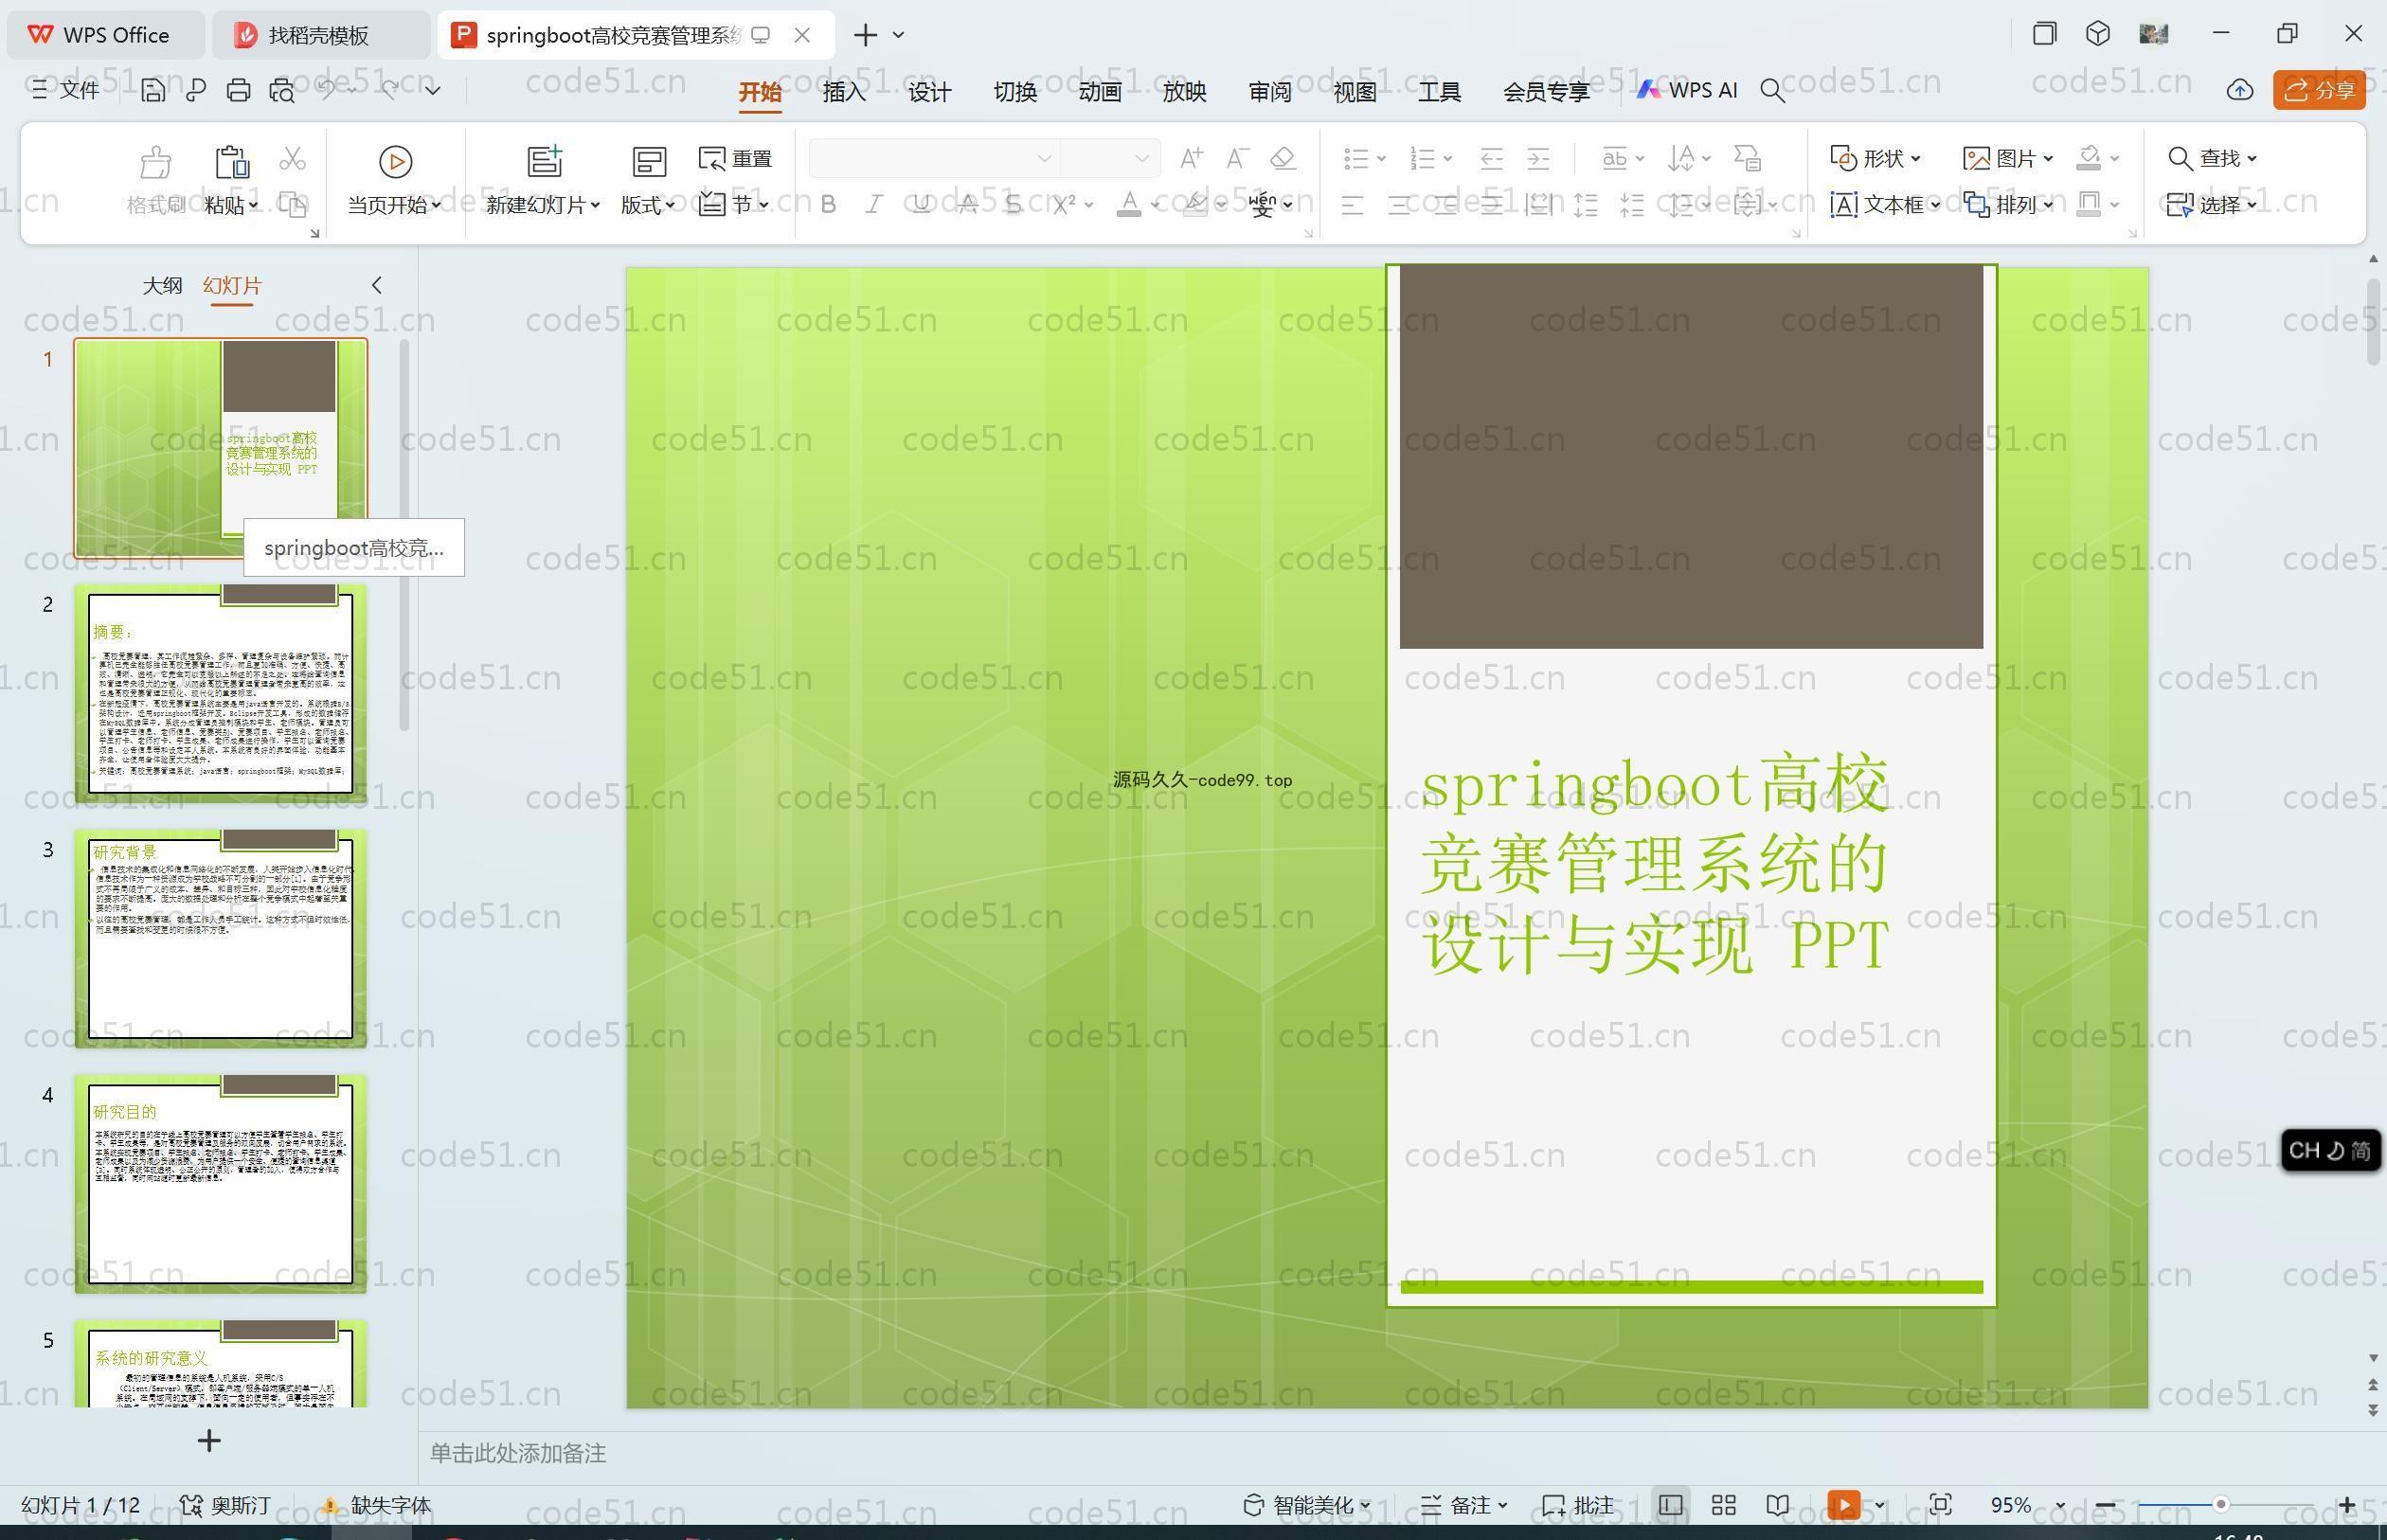
Task: Click the Print icon in quick toolbar
Action: pos(238,90)
